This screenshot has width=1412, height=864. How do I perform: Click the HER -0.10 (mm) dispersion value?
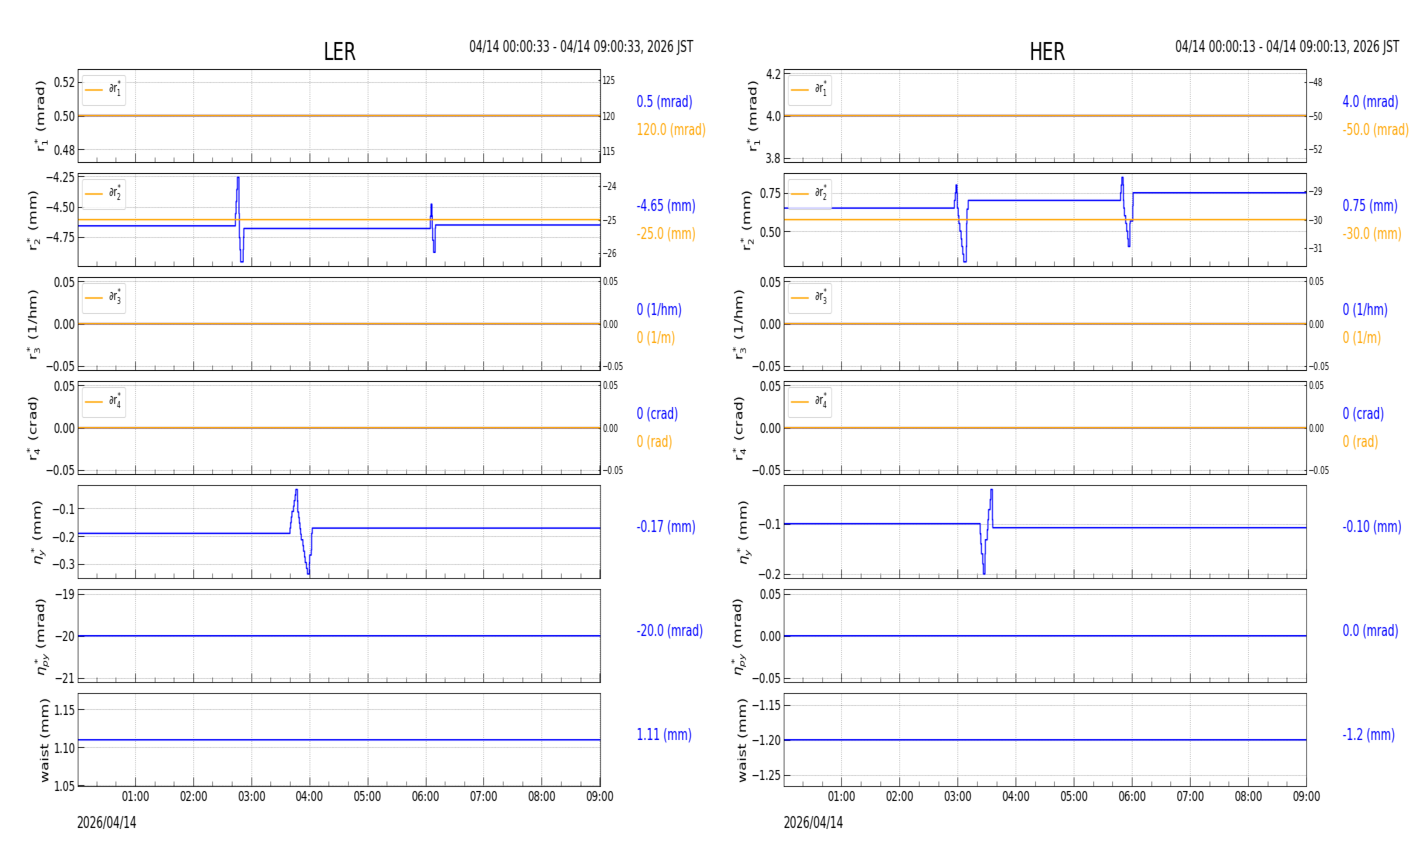point(1372,526)
